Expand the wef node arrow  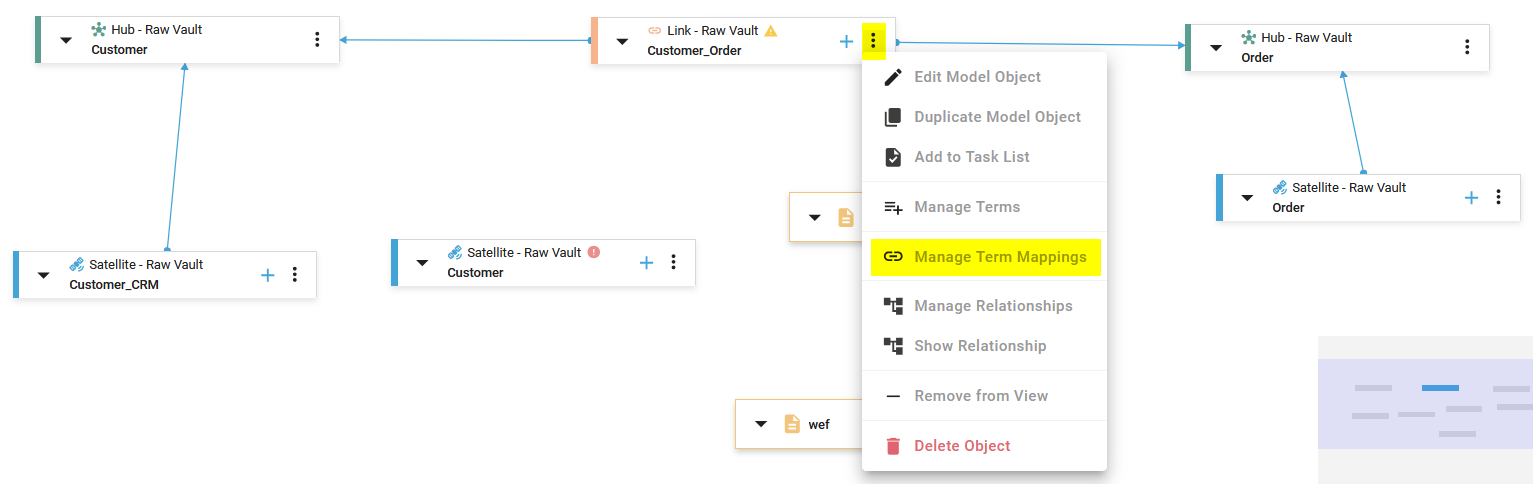pos(761,424)
